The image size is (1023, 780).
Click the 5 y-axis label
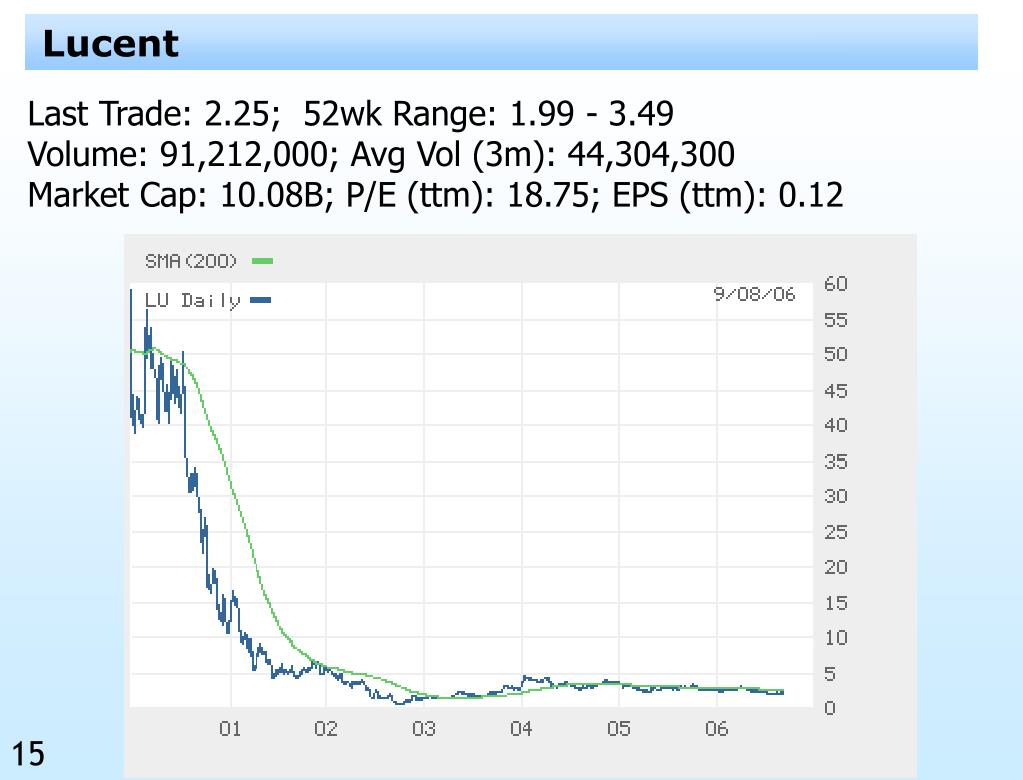pyautogui.click(x=830, y=674)
